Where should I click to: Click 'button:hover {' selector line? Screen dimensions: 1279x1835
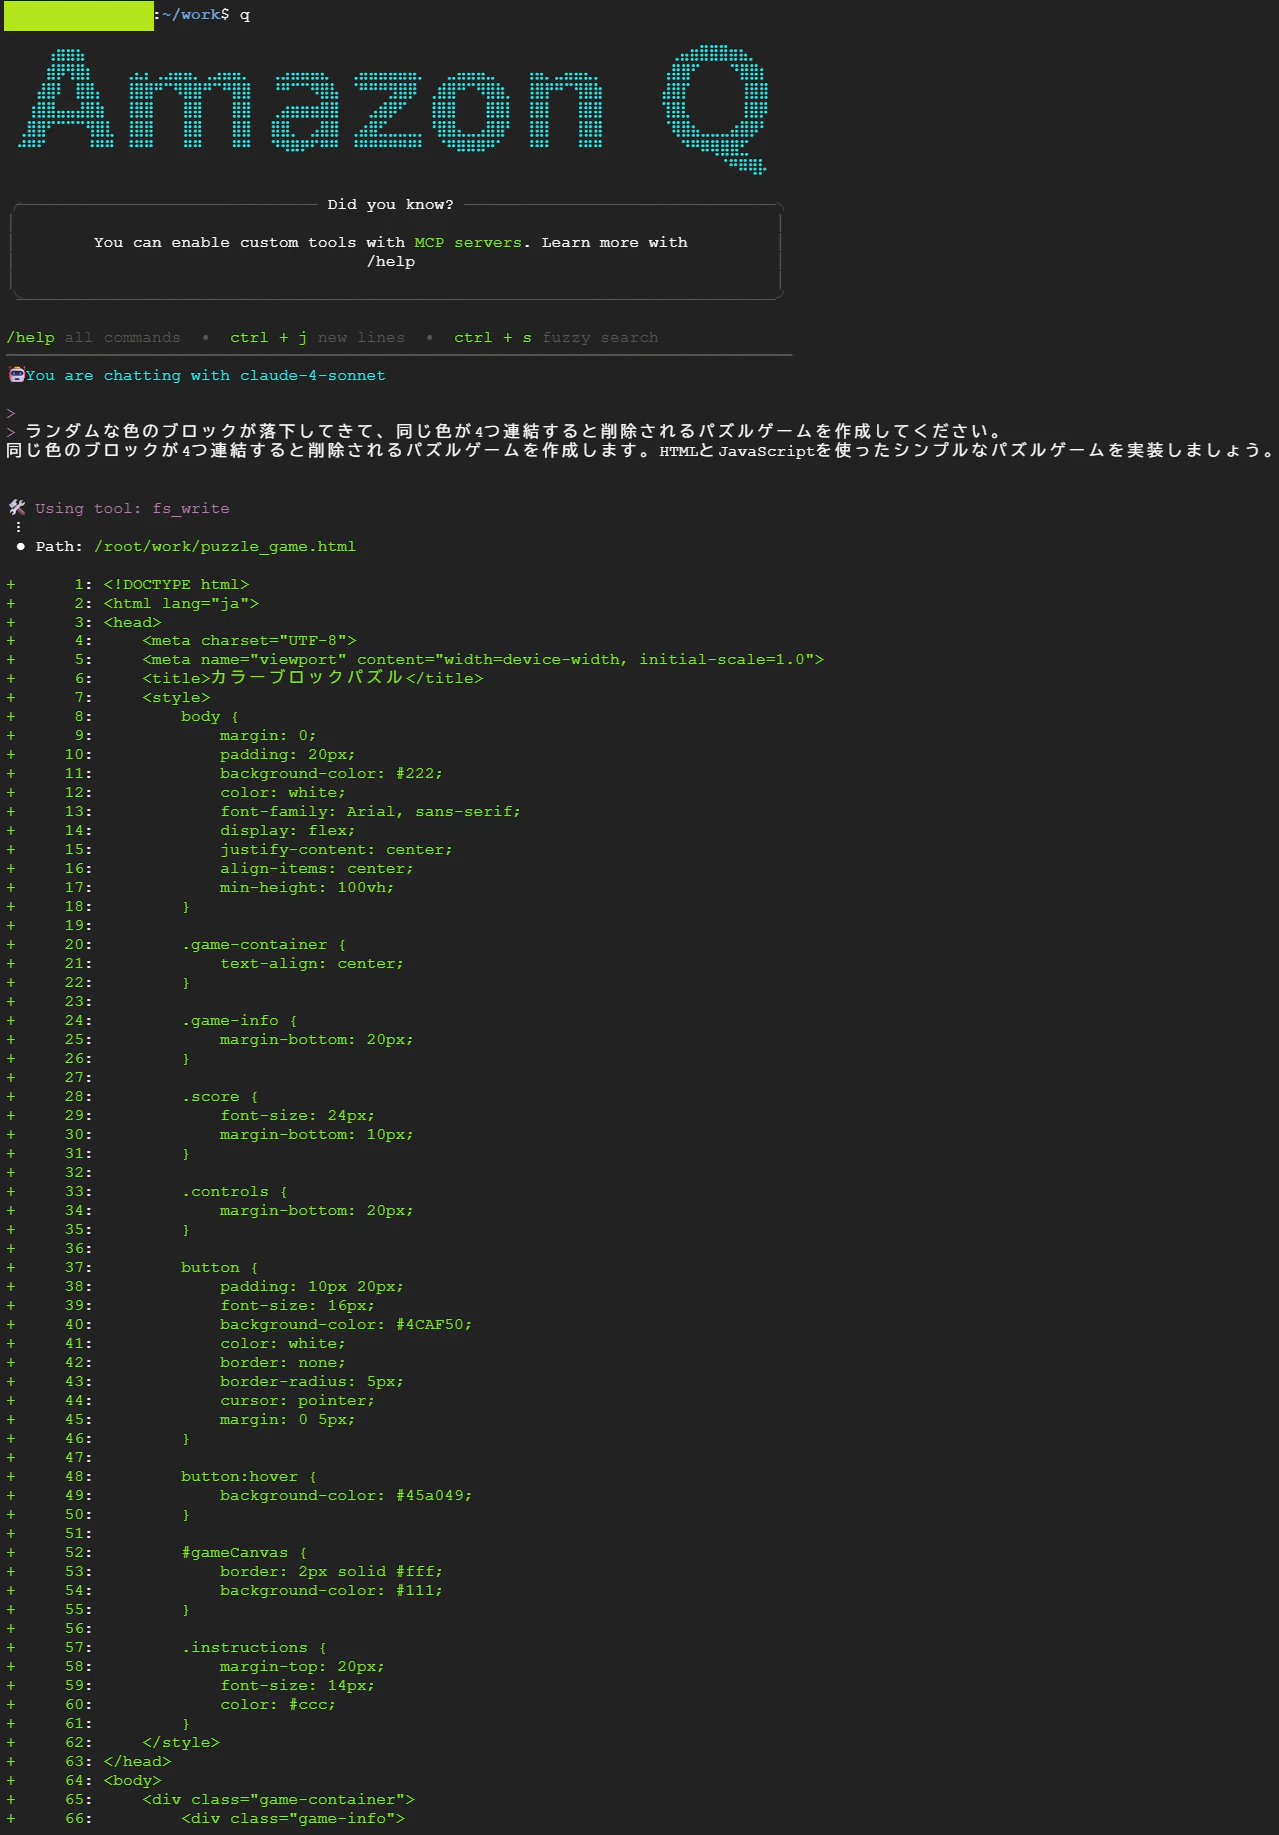point(249,1476)
